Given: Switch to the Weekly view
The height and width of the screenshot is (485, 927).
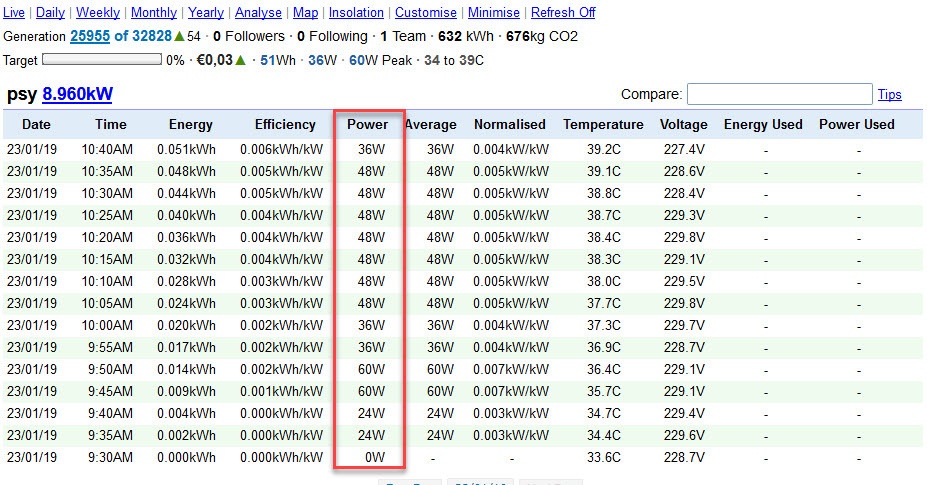Looking at the screenshot, I should [x=98, y=12].
